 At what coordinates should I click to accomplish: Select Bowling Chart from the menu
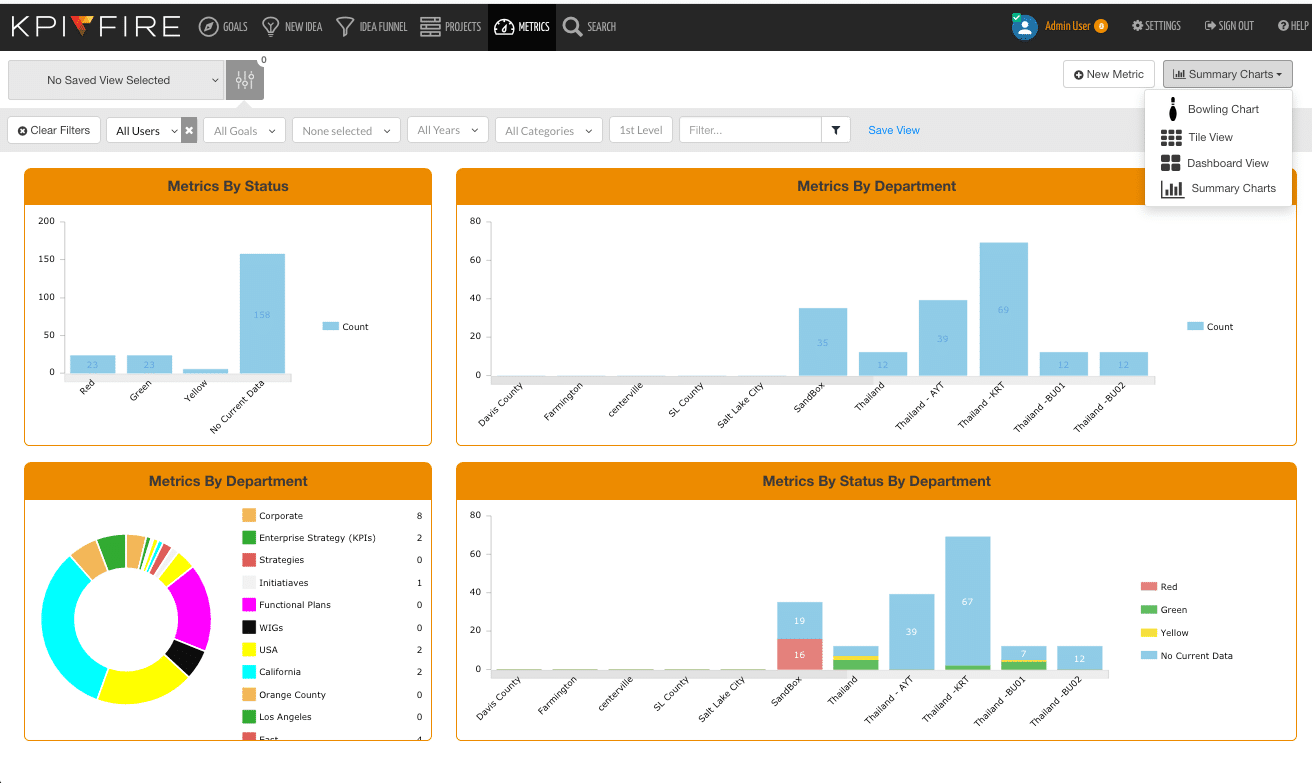point(1222,109)
